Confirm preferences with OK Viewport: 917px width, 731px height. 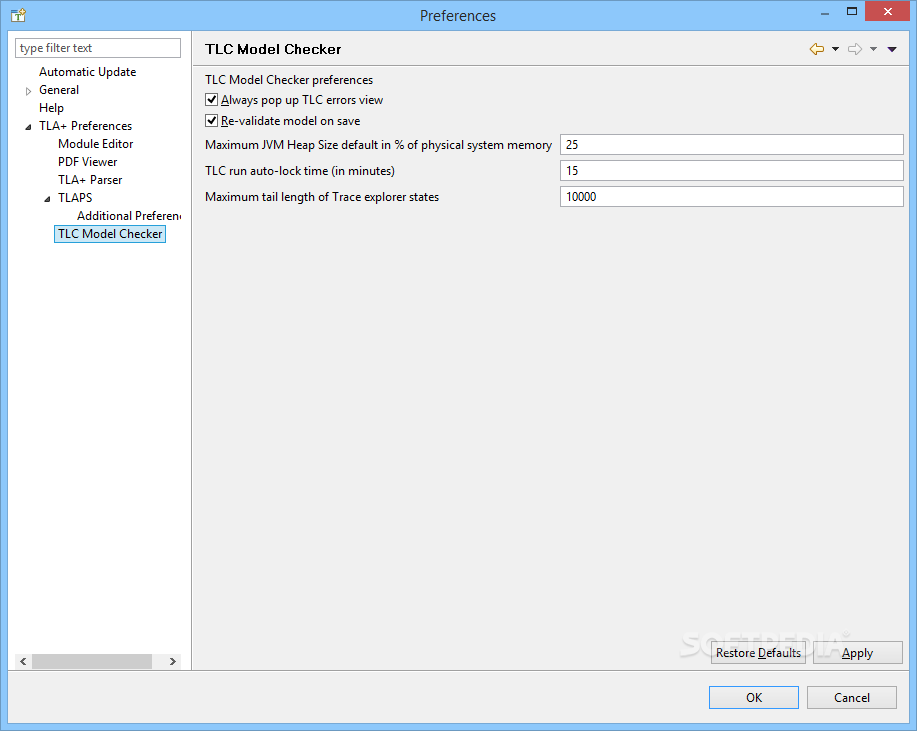(754, 698)
